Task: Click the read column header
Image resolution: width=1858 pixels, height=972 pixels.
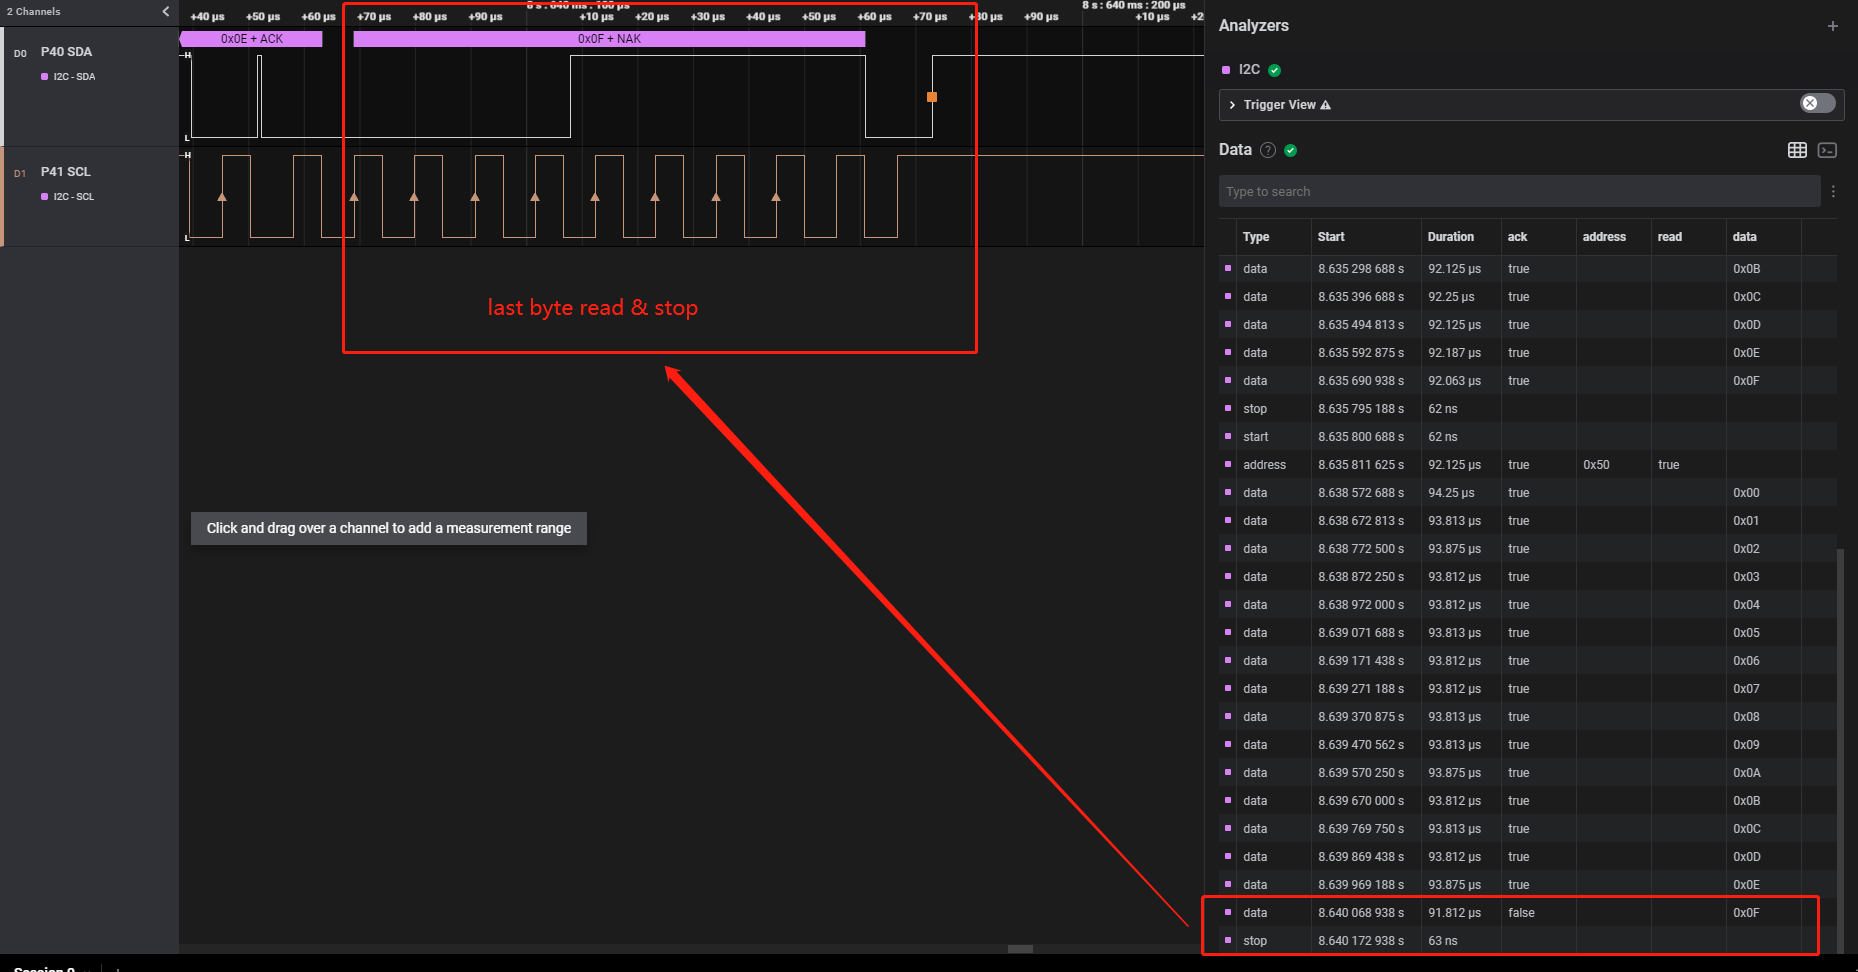Action: point(1669,237)
